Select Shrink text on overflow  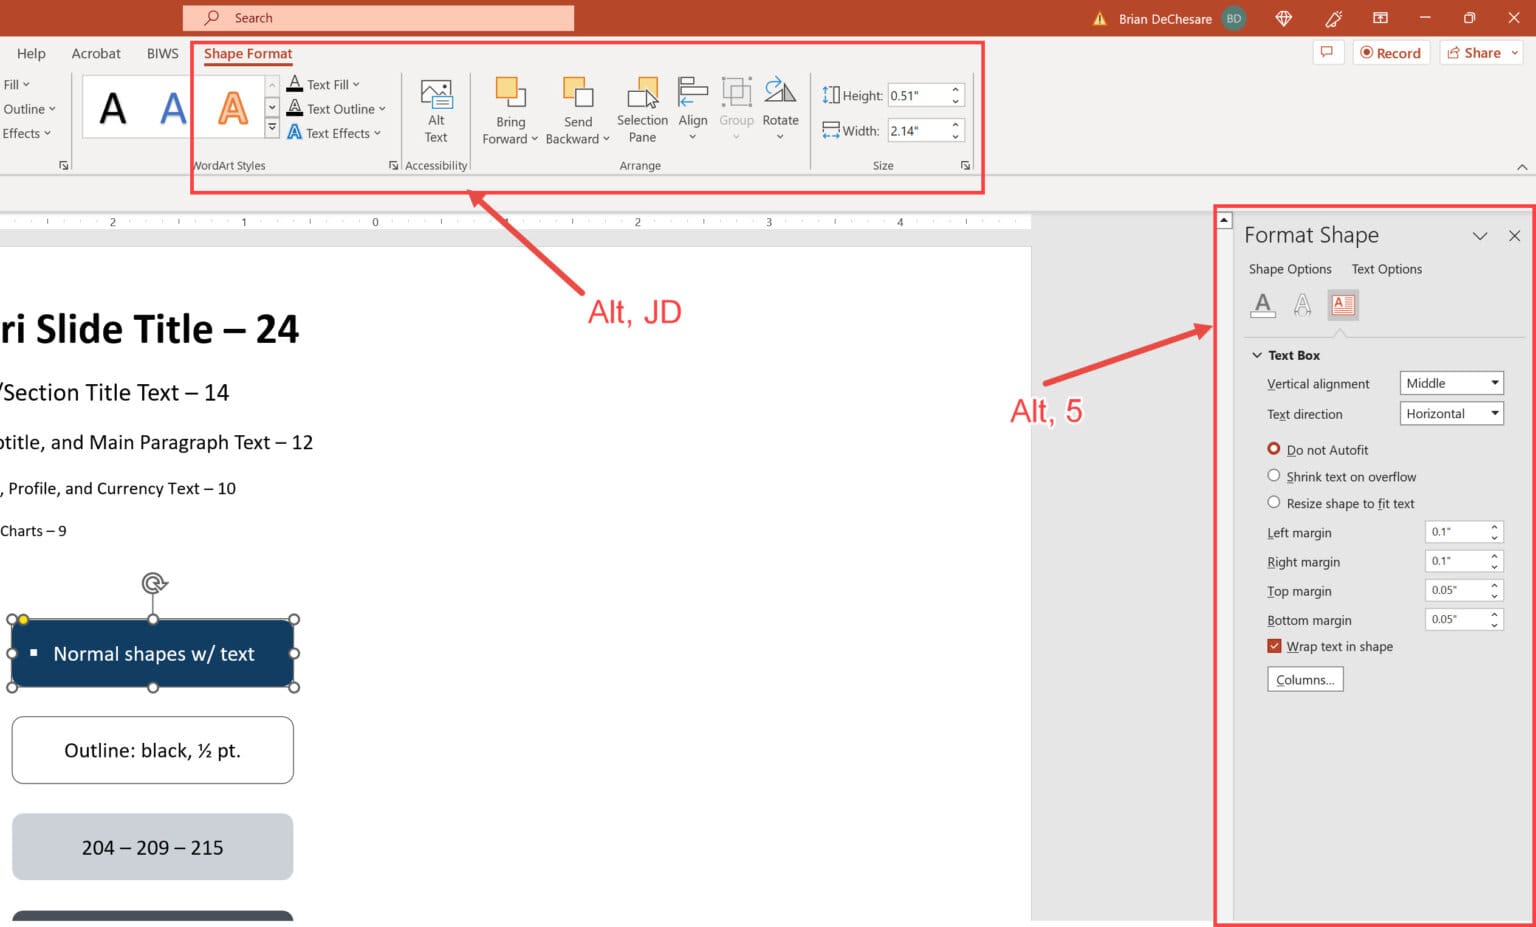point(1274,476)
